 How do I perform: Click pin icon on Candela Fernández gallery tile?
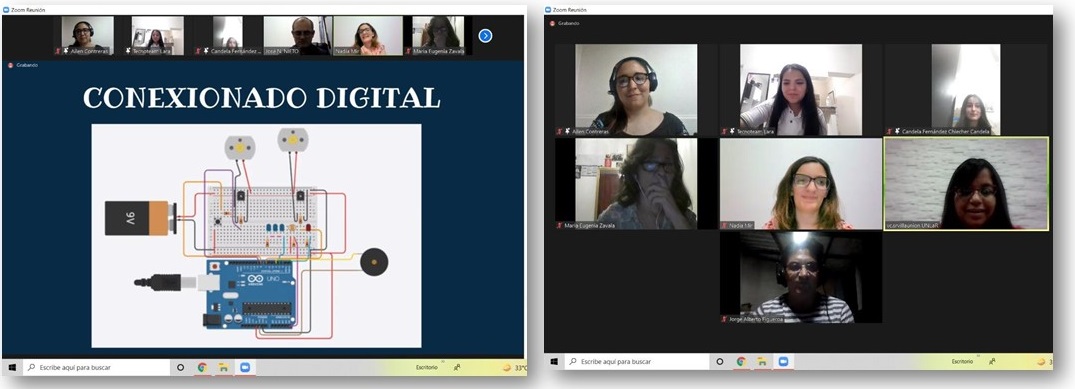pos(897,131)
